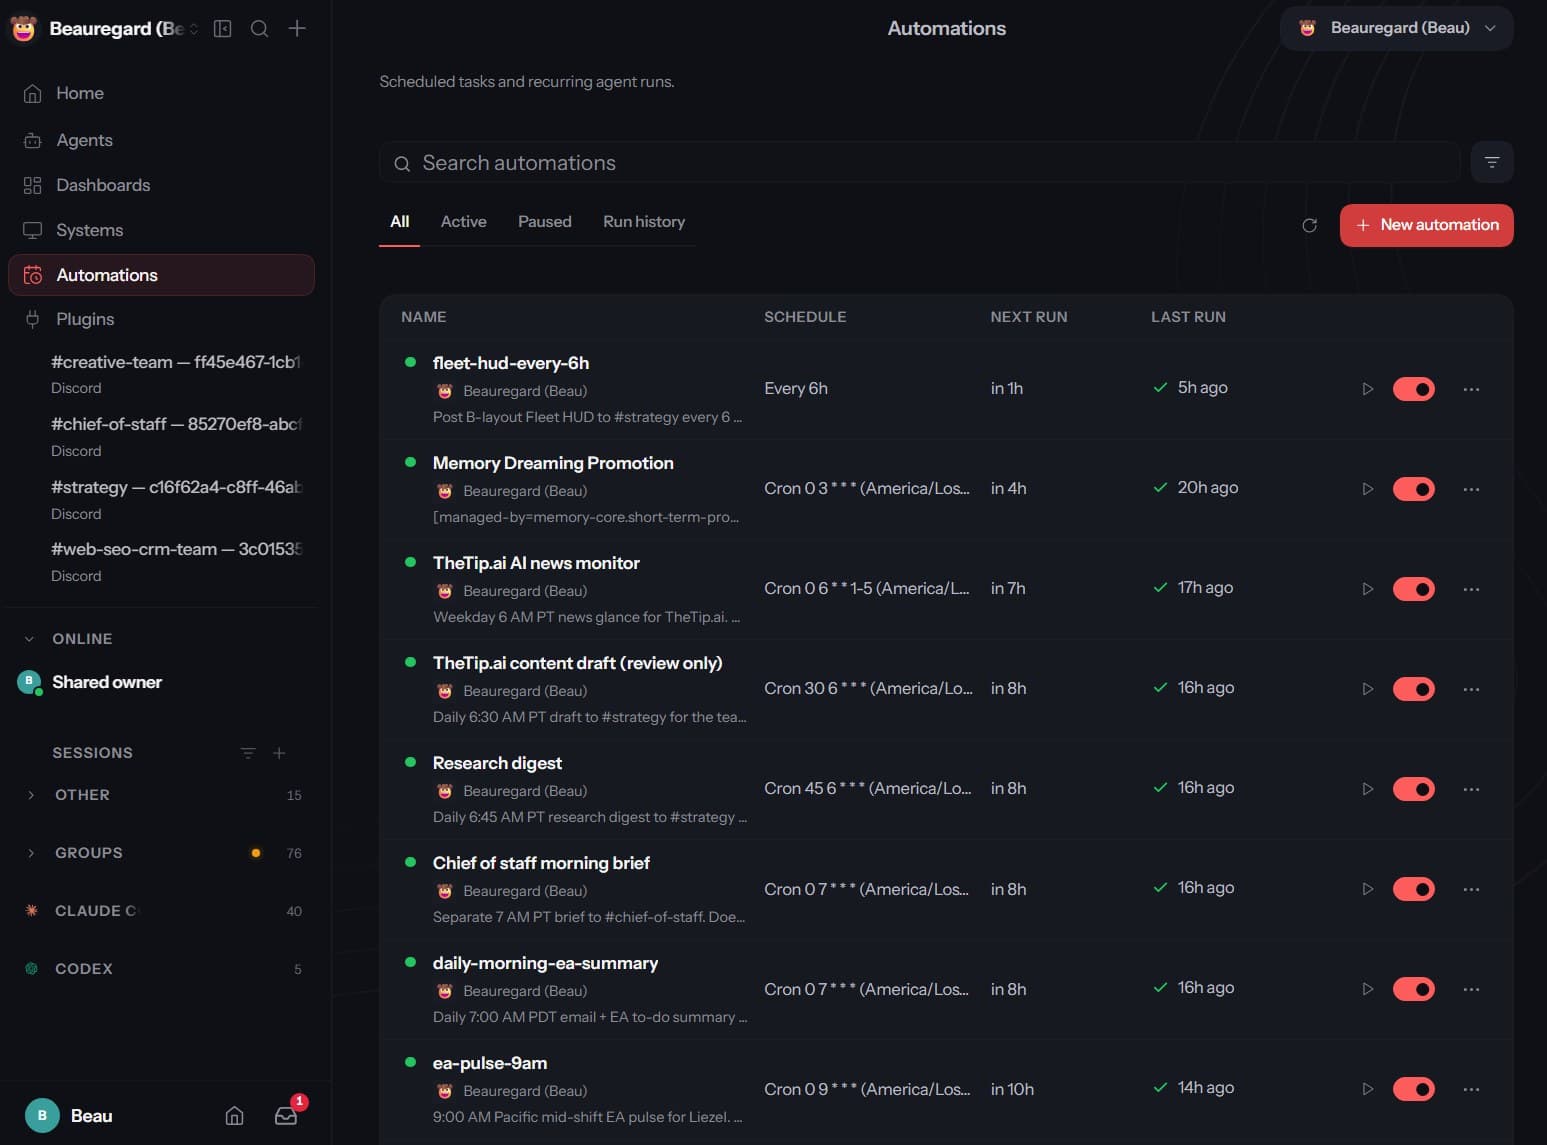
Task: Run Memory Dreaming Promotion now
Action: (x=1367, y=489)
